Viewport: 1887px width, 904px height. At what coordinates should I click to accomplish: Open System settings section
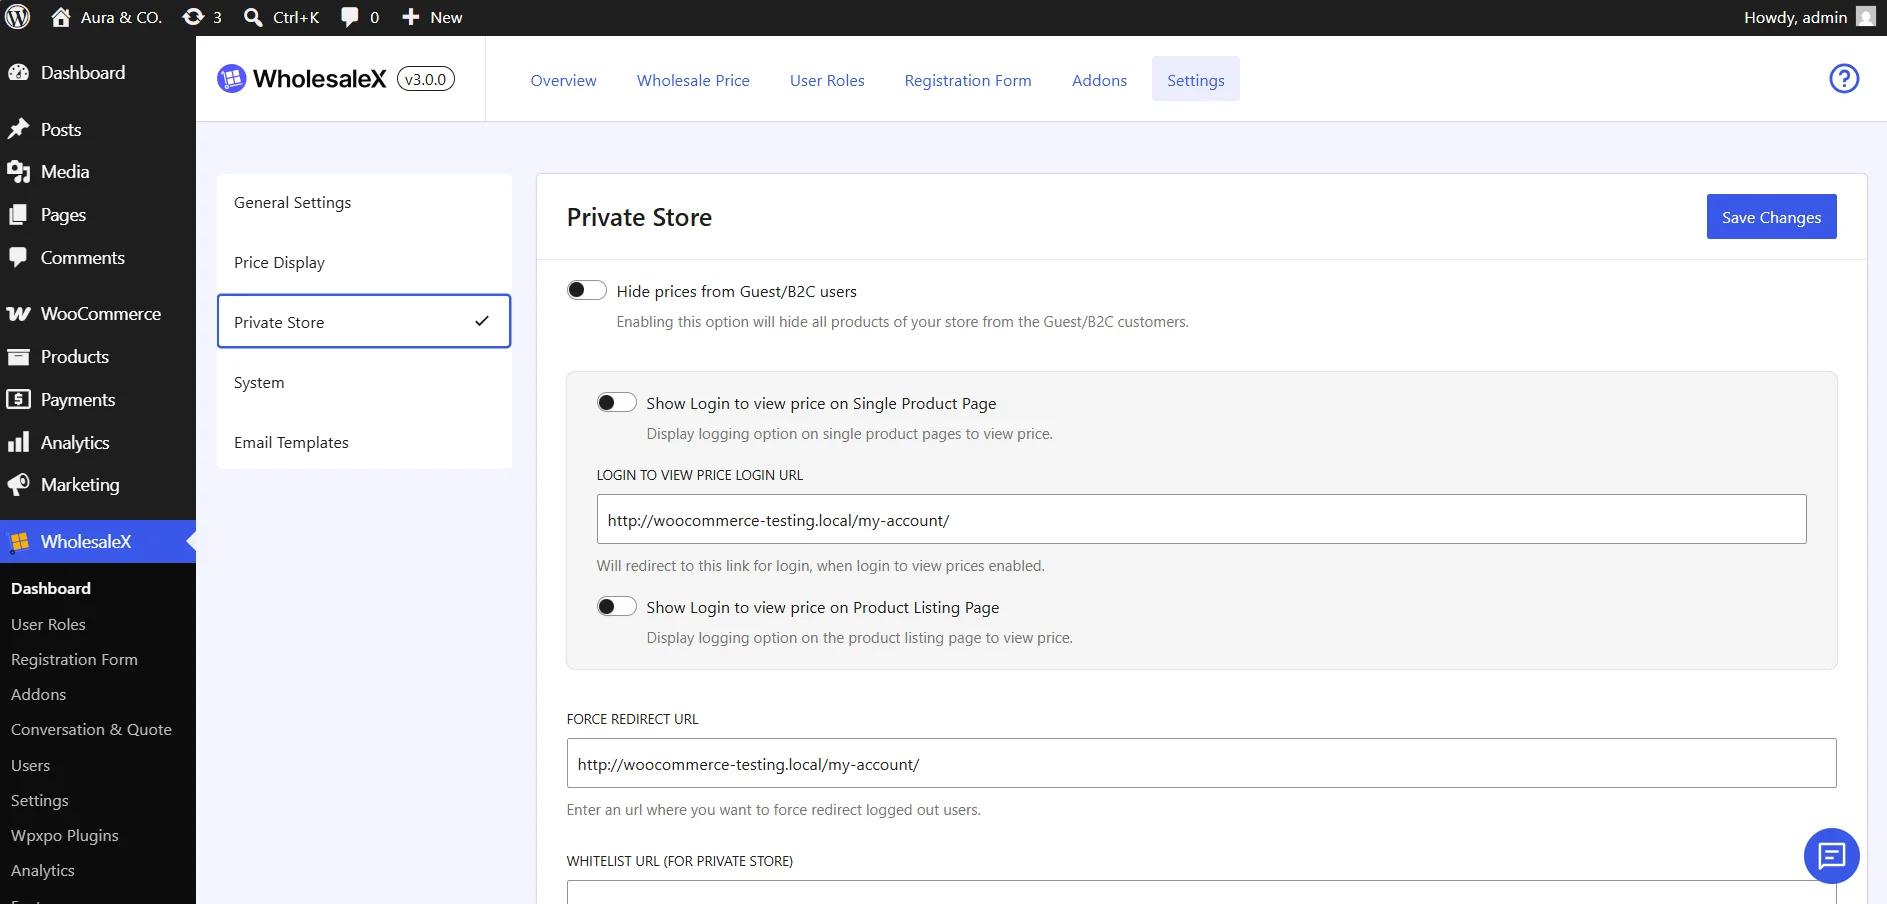pos(364,382)
